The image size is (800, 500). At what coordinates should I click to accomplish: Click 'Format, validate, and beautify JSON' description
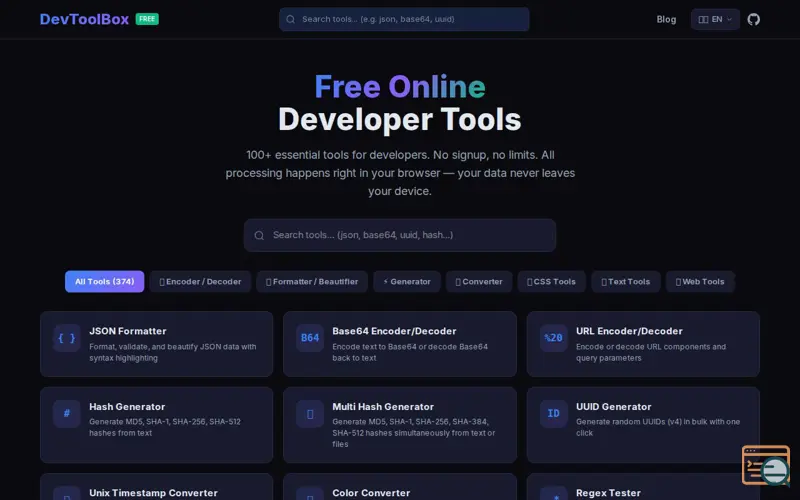coord(172,352)
